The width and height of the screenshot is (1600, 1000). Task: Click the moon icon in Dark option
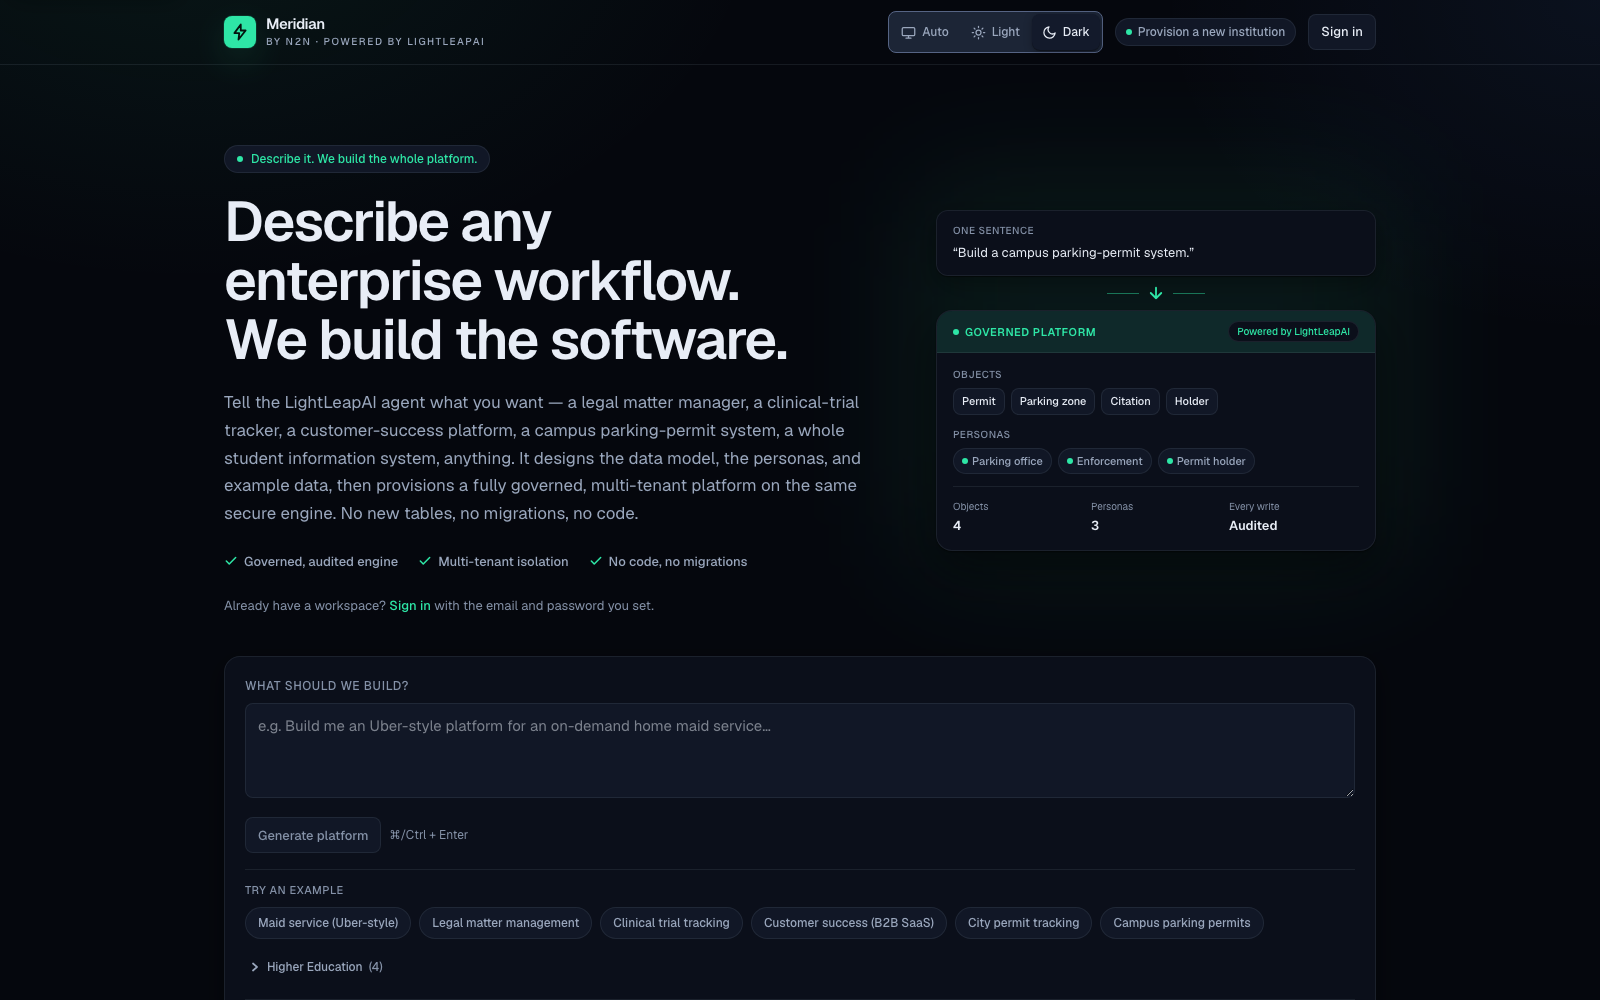[x=1049, y=32]
